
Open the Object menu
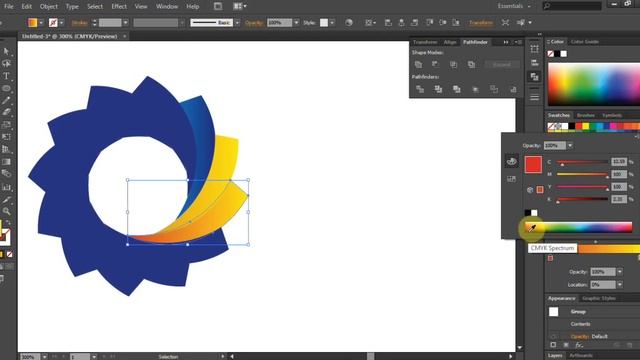tap(48, 7)
